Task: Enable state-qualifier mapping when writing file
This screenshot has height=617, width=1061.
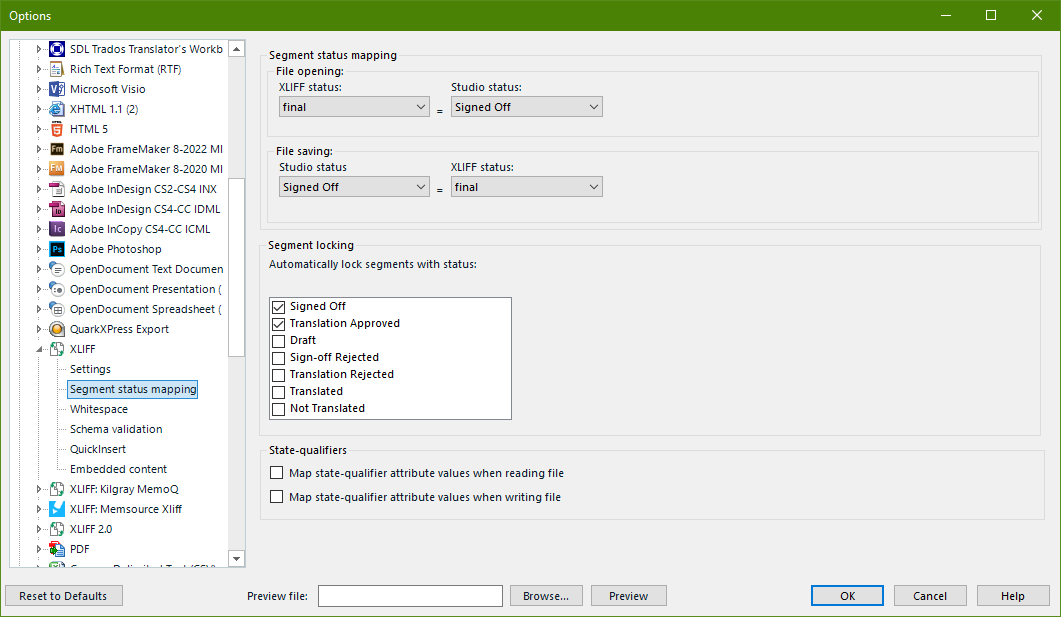Action: (x=276, y=497)
